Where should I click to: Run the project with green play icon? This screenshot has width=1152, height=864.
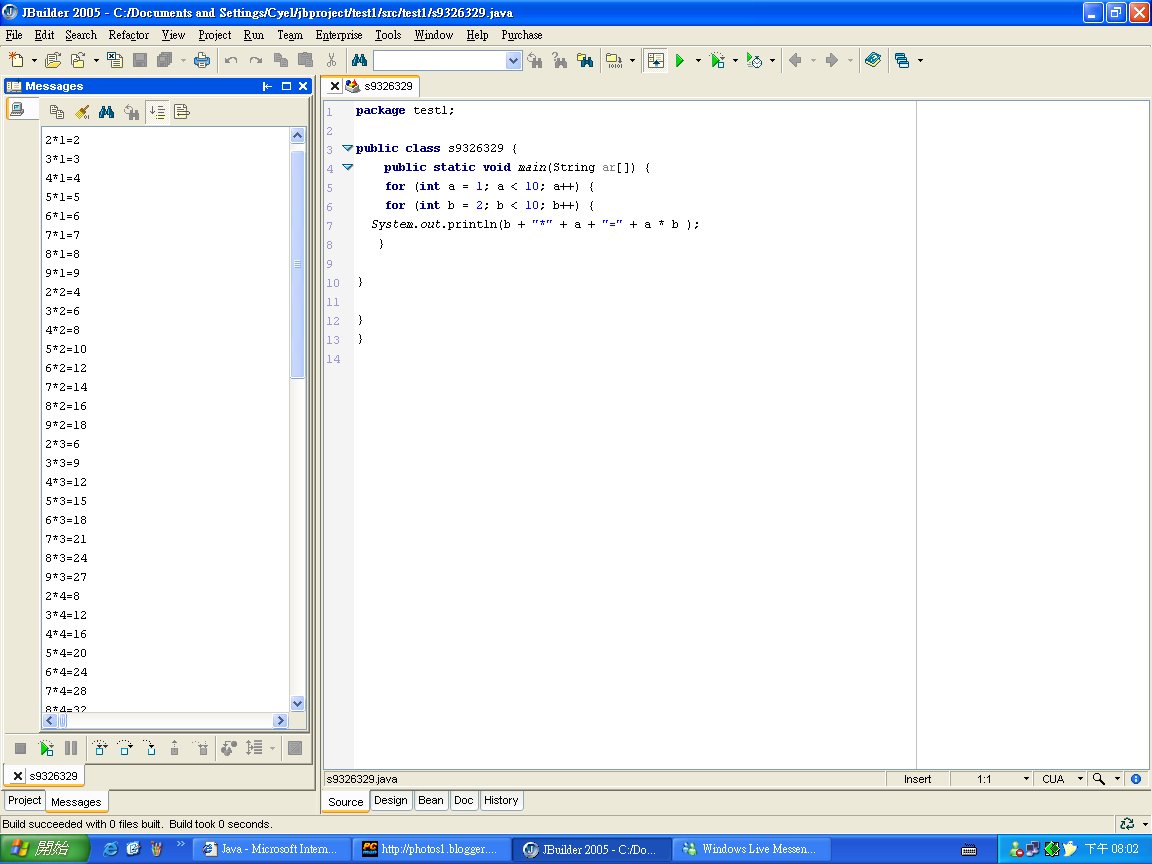[680, 60]
